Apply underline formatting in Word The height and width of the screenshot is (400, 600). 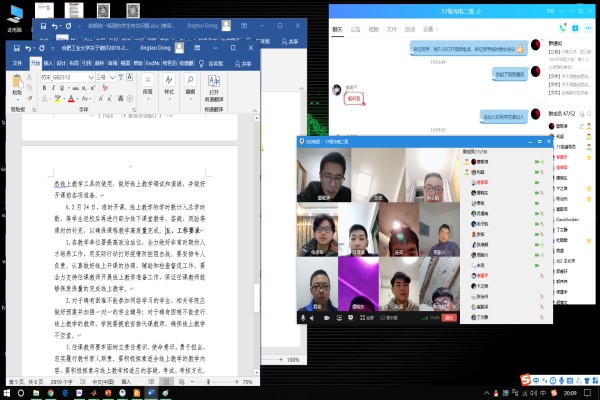pyautogui.click(x=62, y=88)
